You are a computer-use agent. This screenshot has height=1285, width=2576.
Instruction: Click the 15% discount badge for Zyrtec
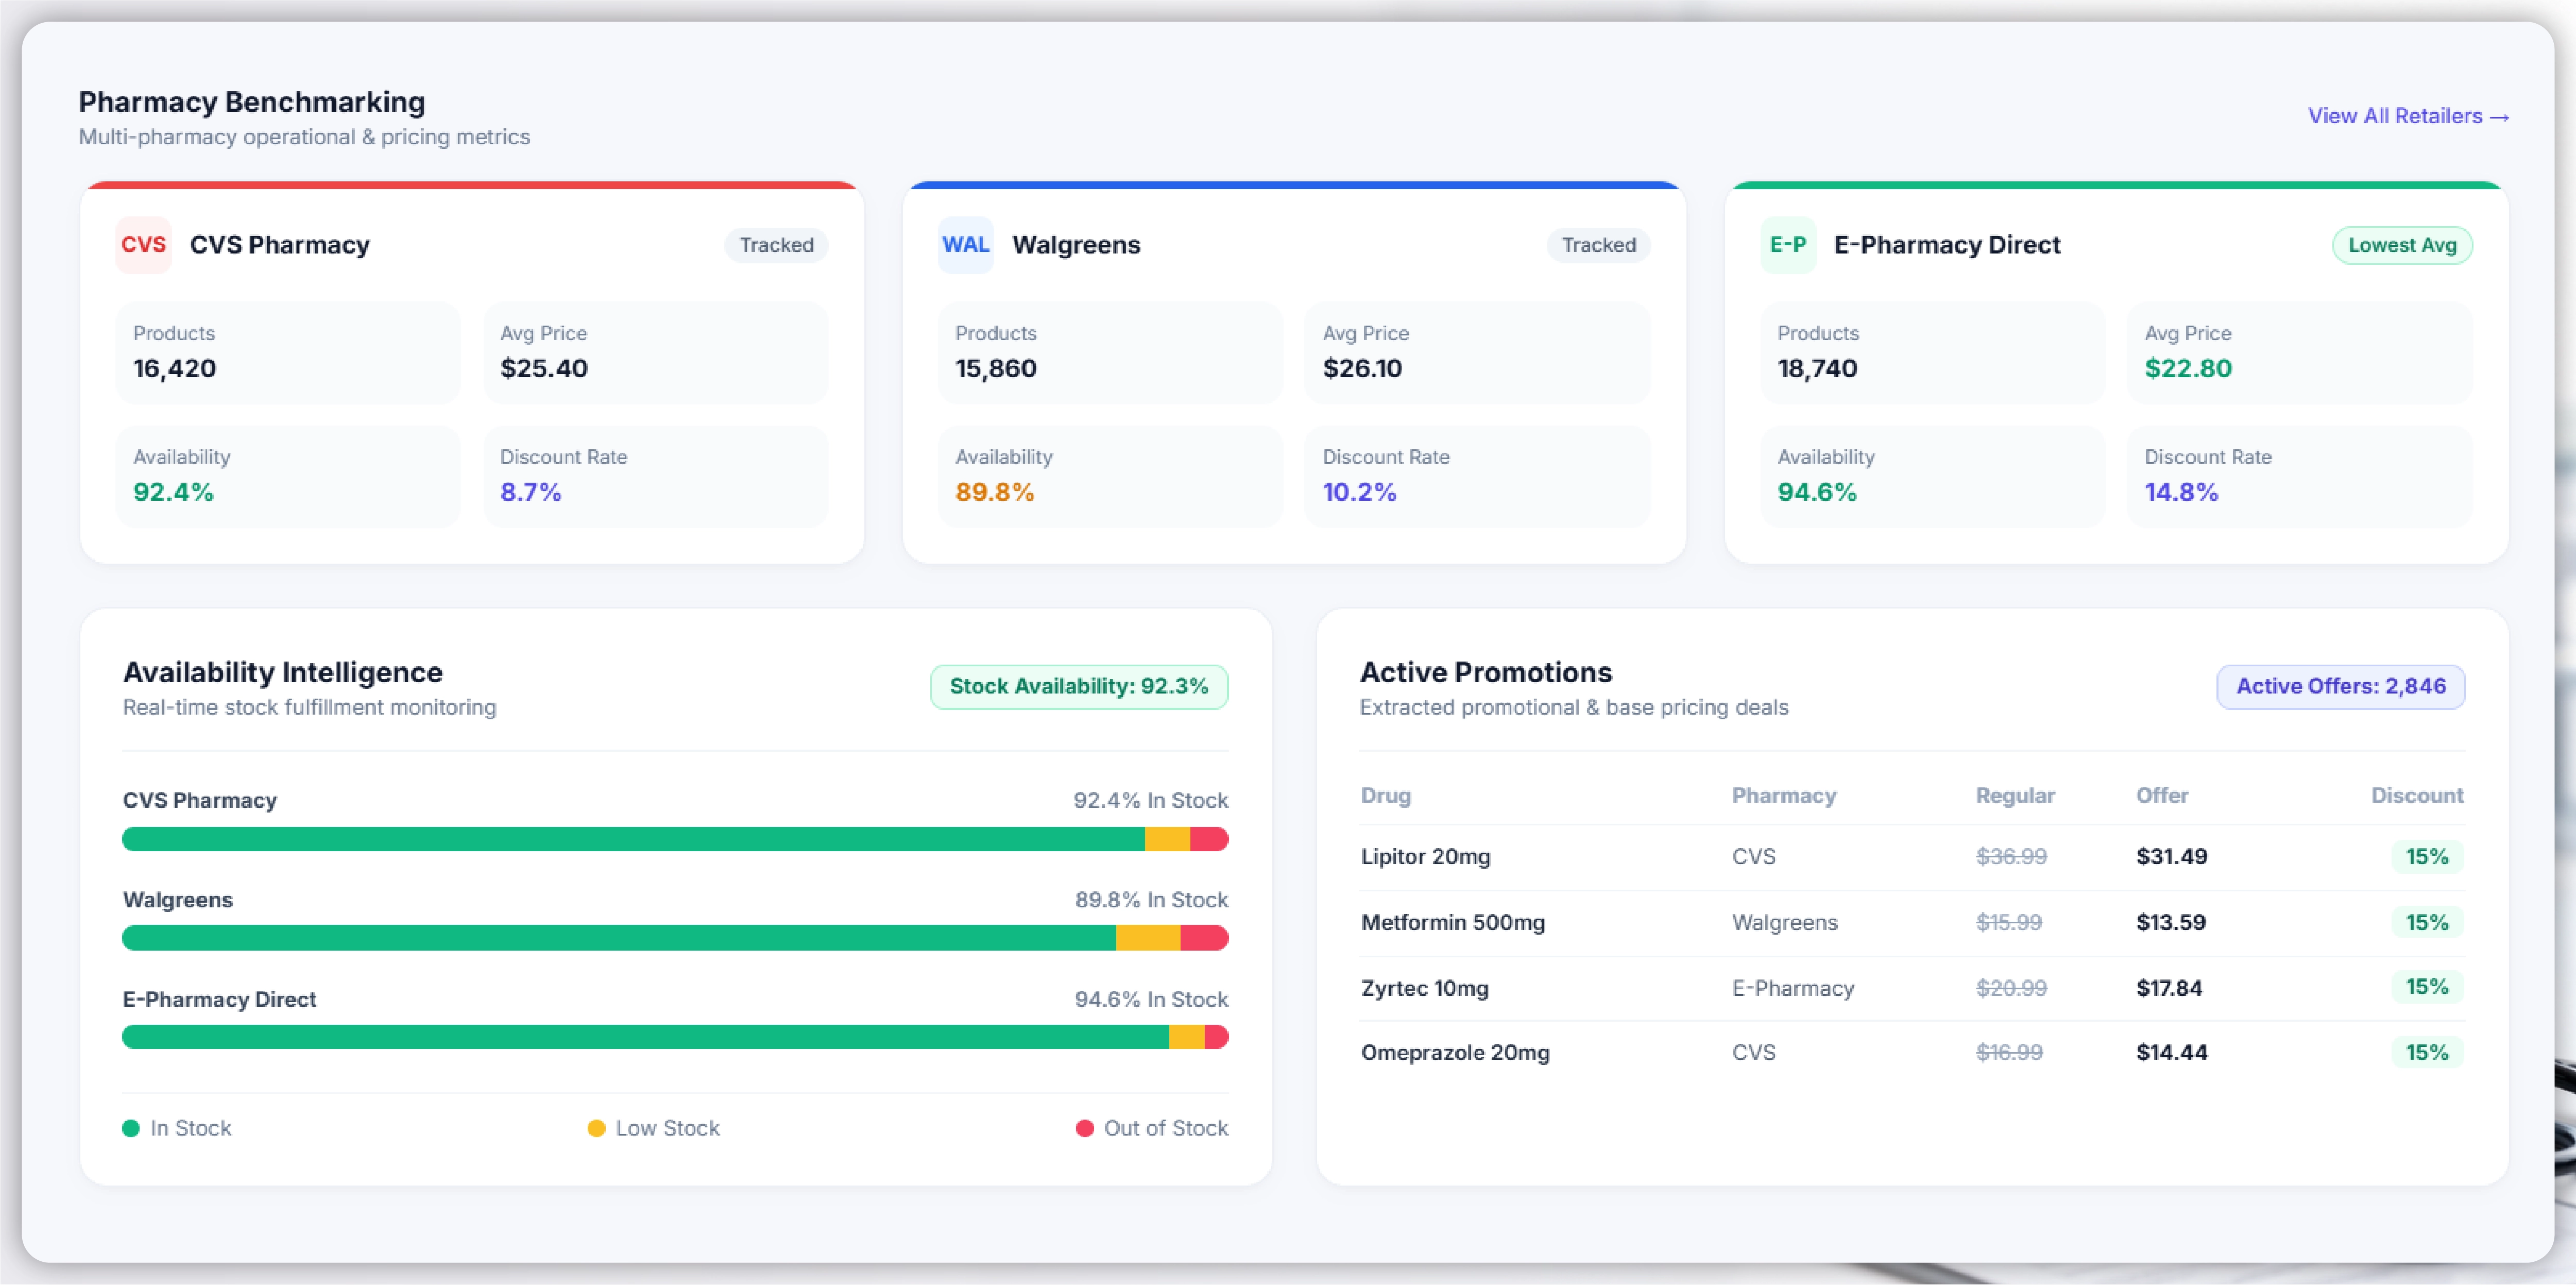(x=2427, y=987)
